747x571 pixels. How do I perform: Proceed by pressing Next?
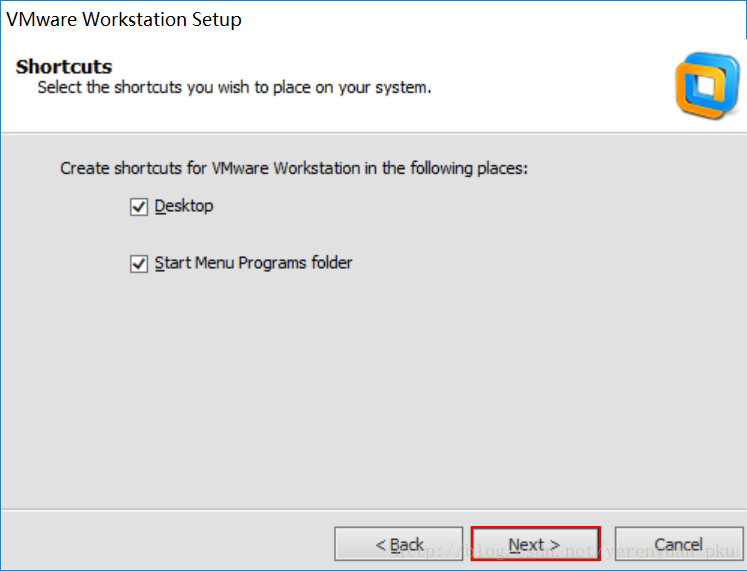pyautogui.click(x=535, y=544)
